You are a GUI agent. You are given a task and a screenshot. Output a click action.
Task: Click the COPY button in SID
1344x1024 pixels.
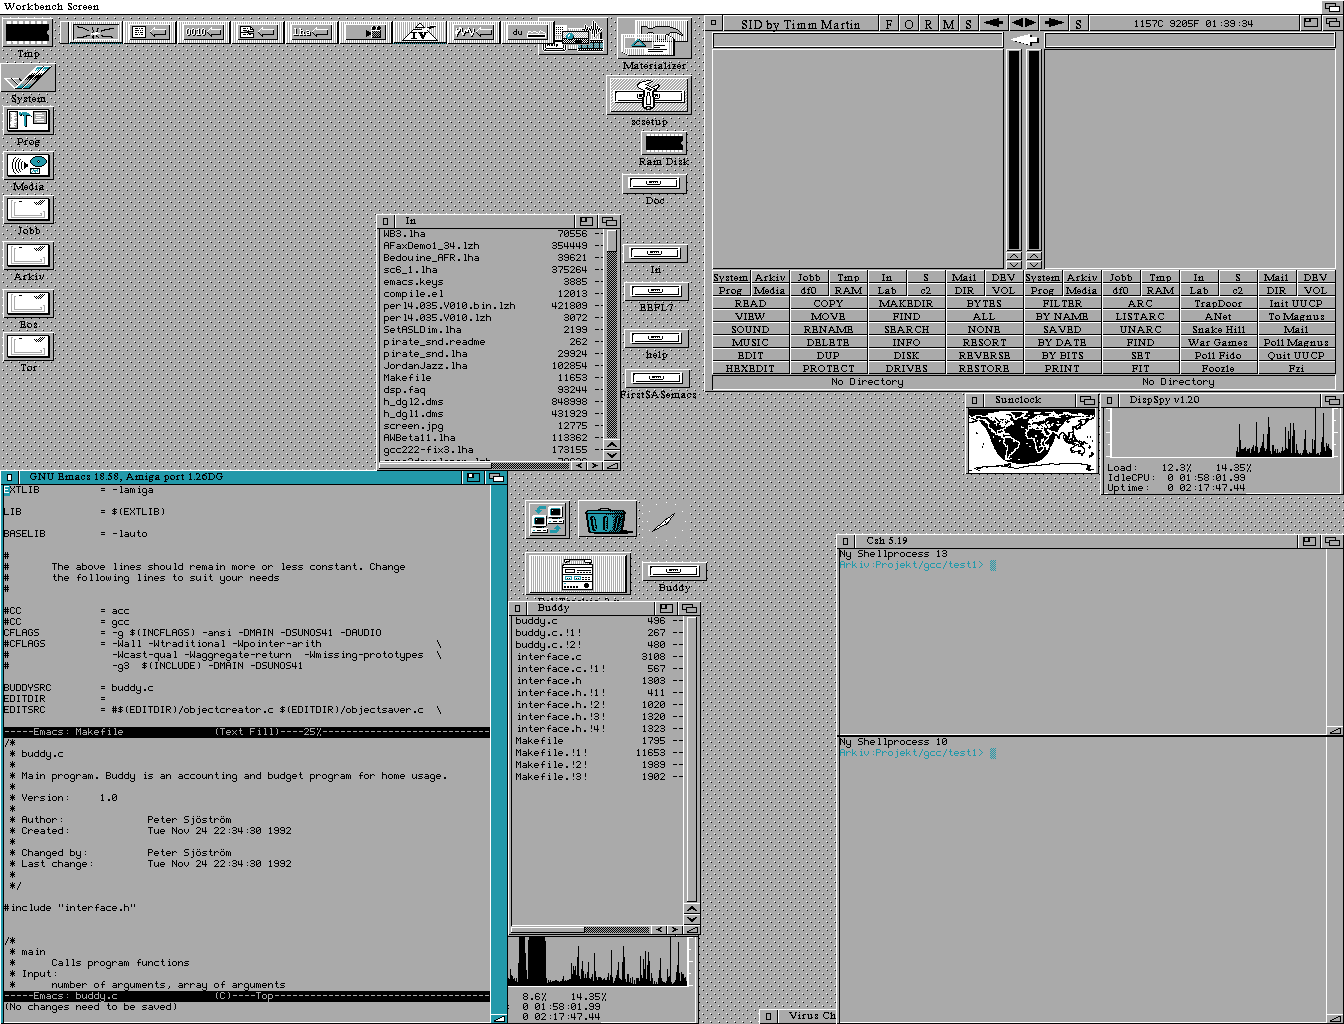[828, 303]
